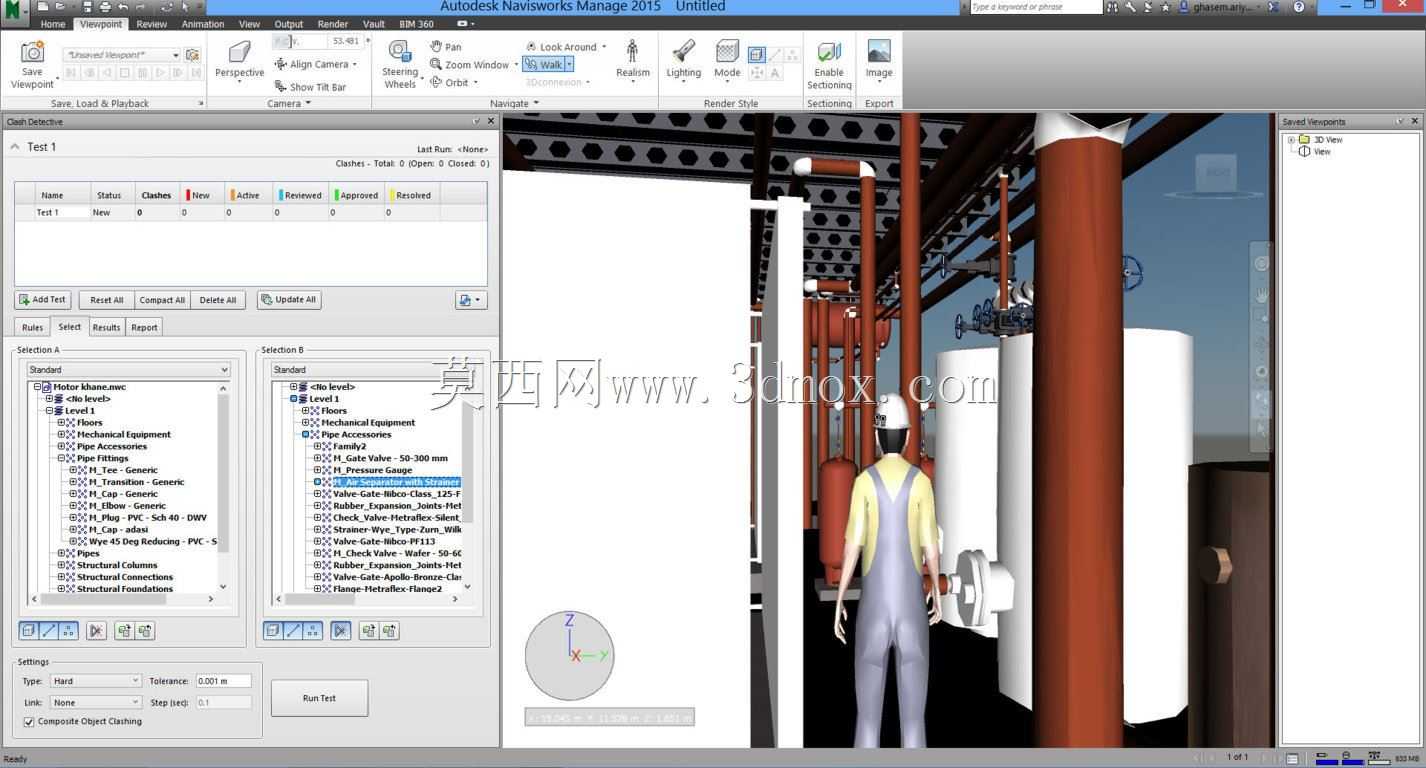Image resolution: width=1426 pixels, height=768 pixels.
Task: Click the Test 1 row name cell
Action: tap(63, 212)
